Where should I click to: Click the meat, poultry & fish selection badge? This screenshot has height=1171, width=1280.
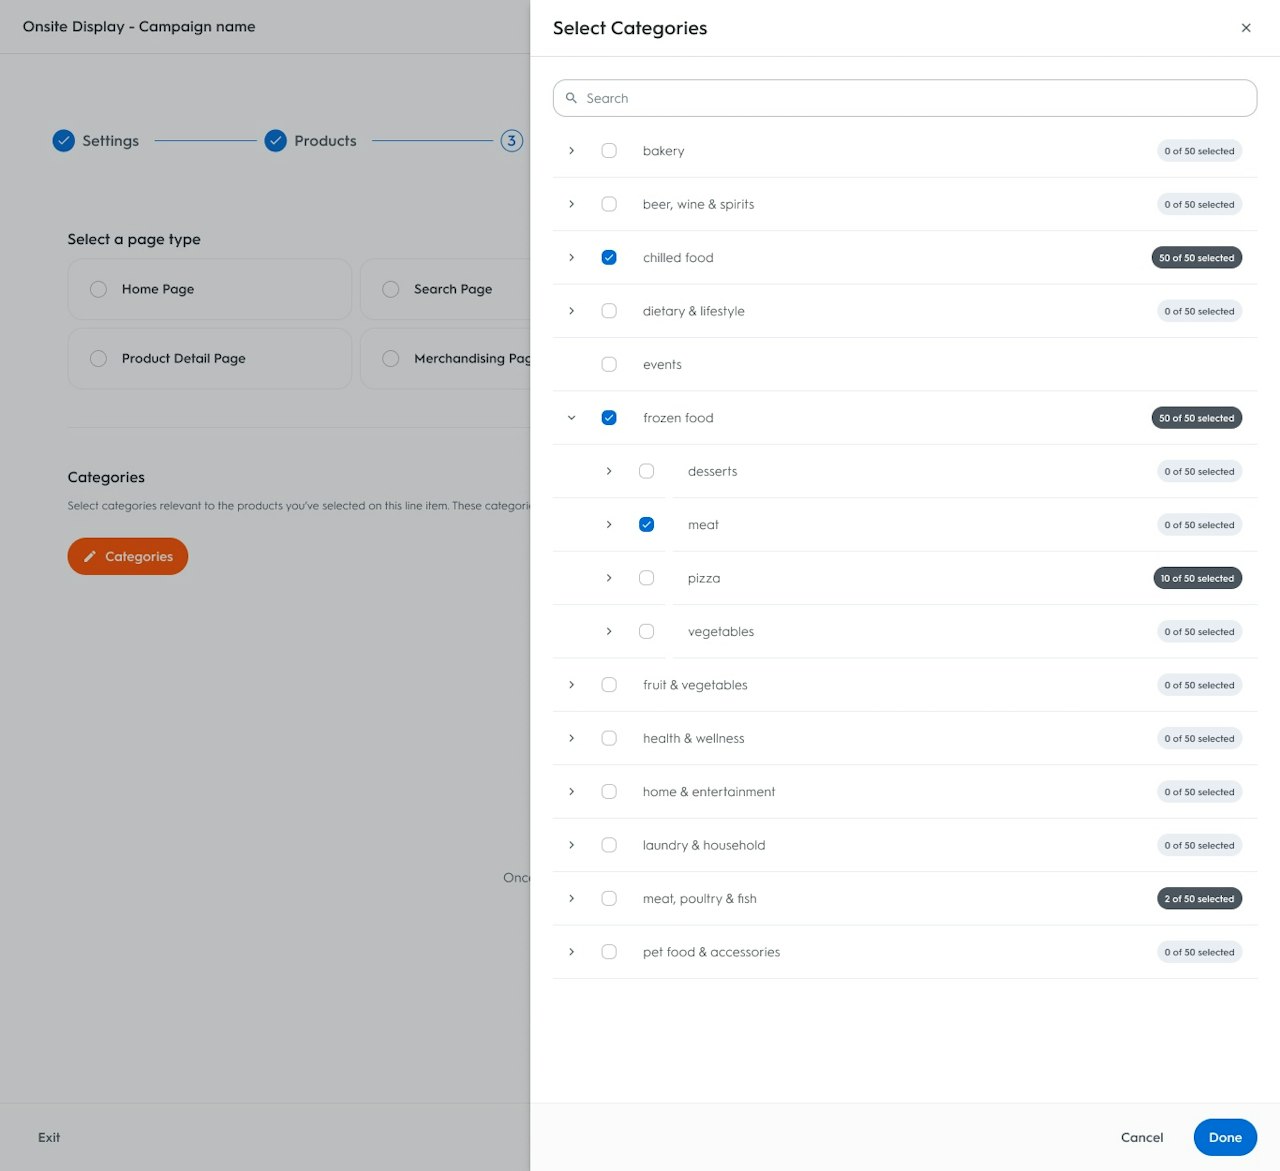[1199, 899]
